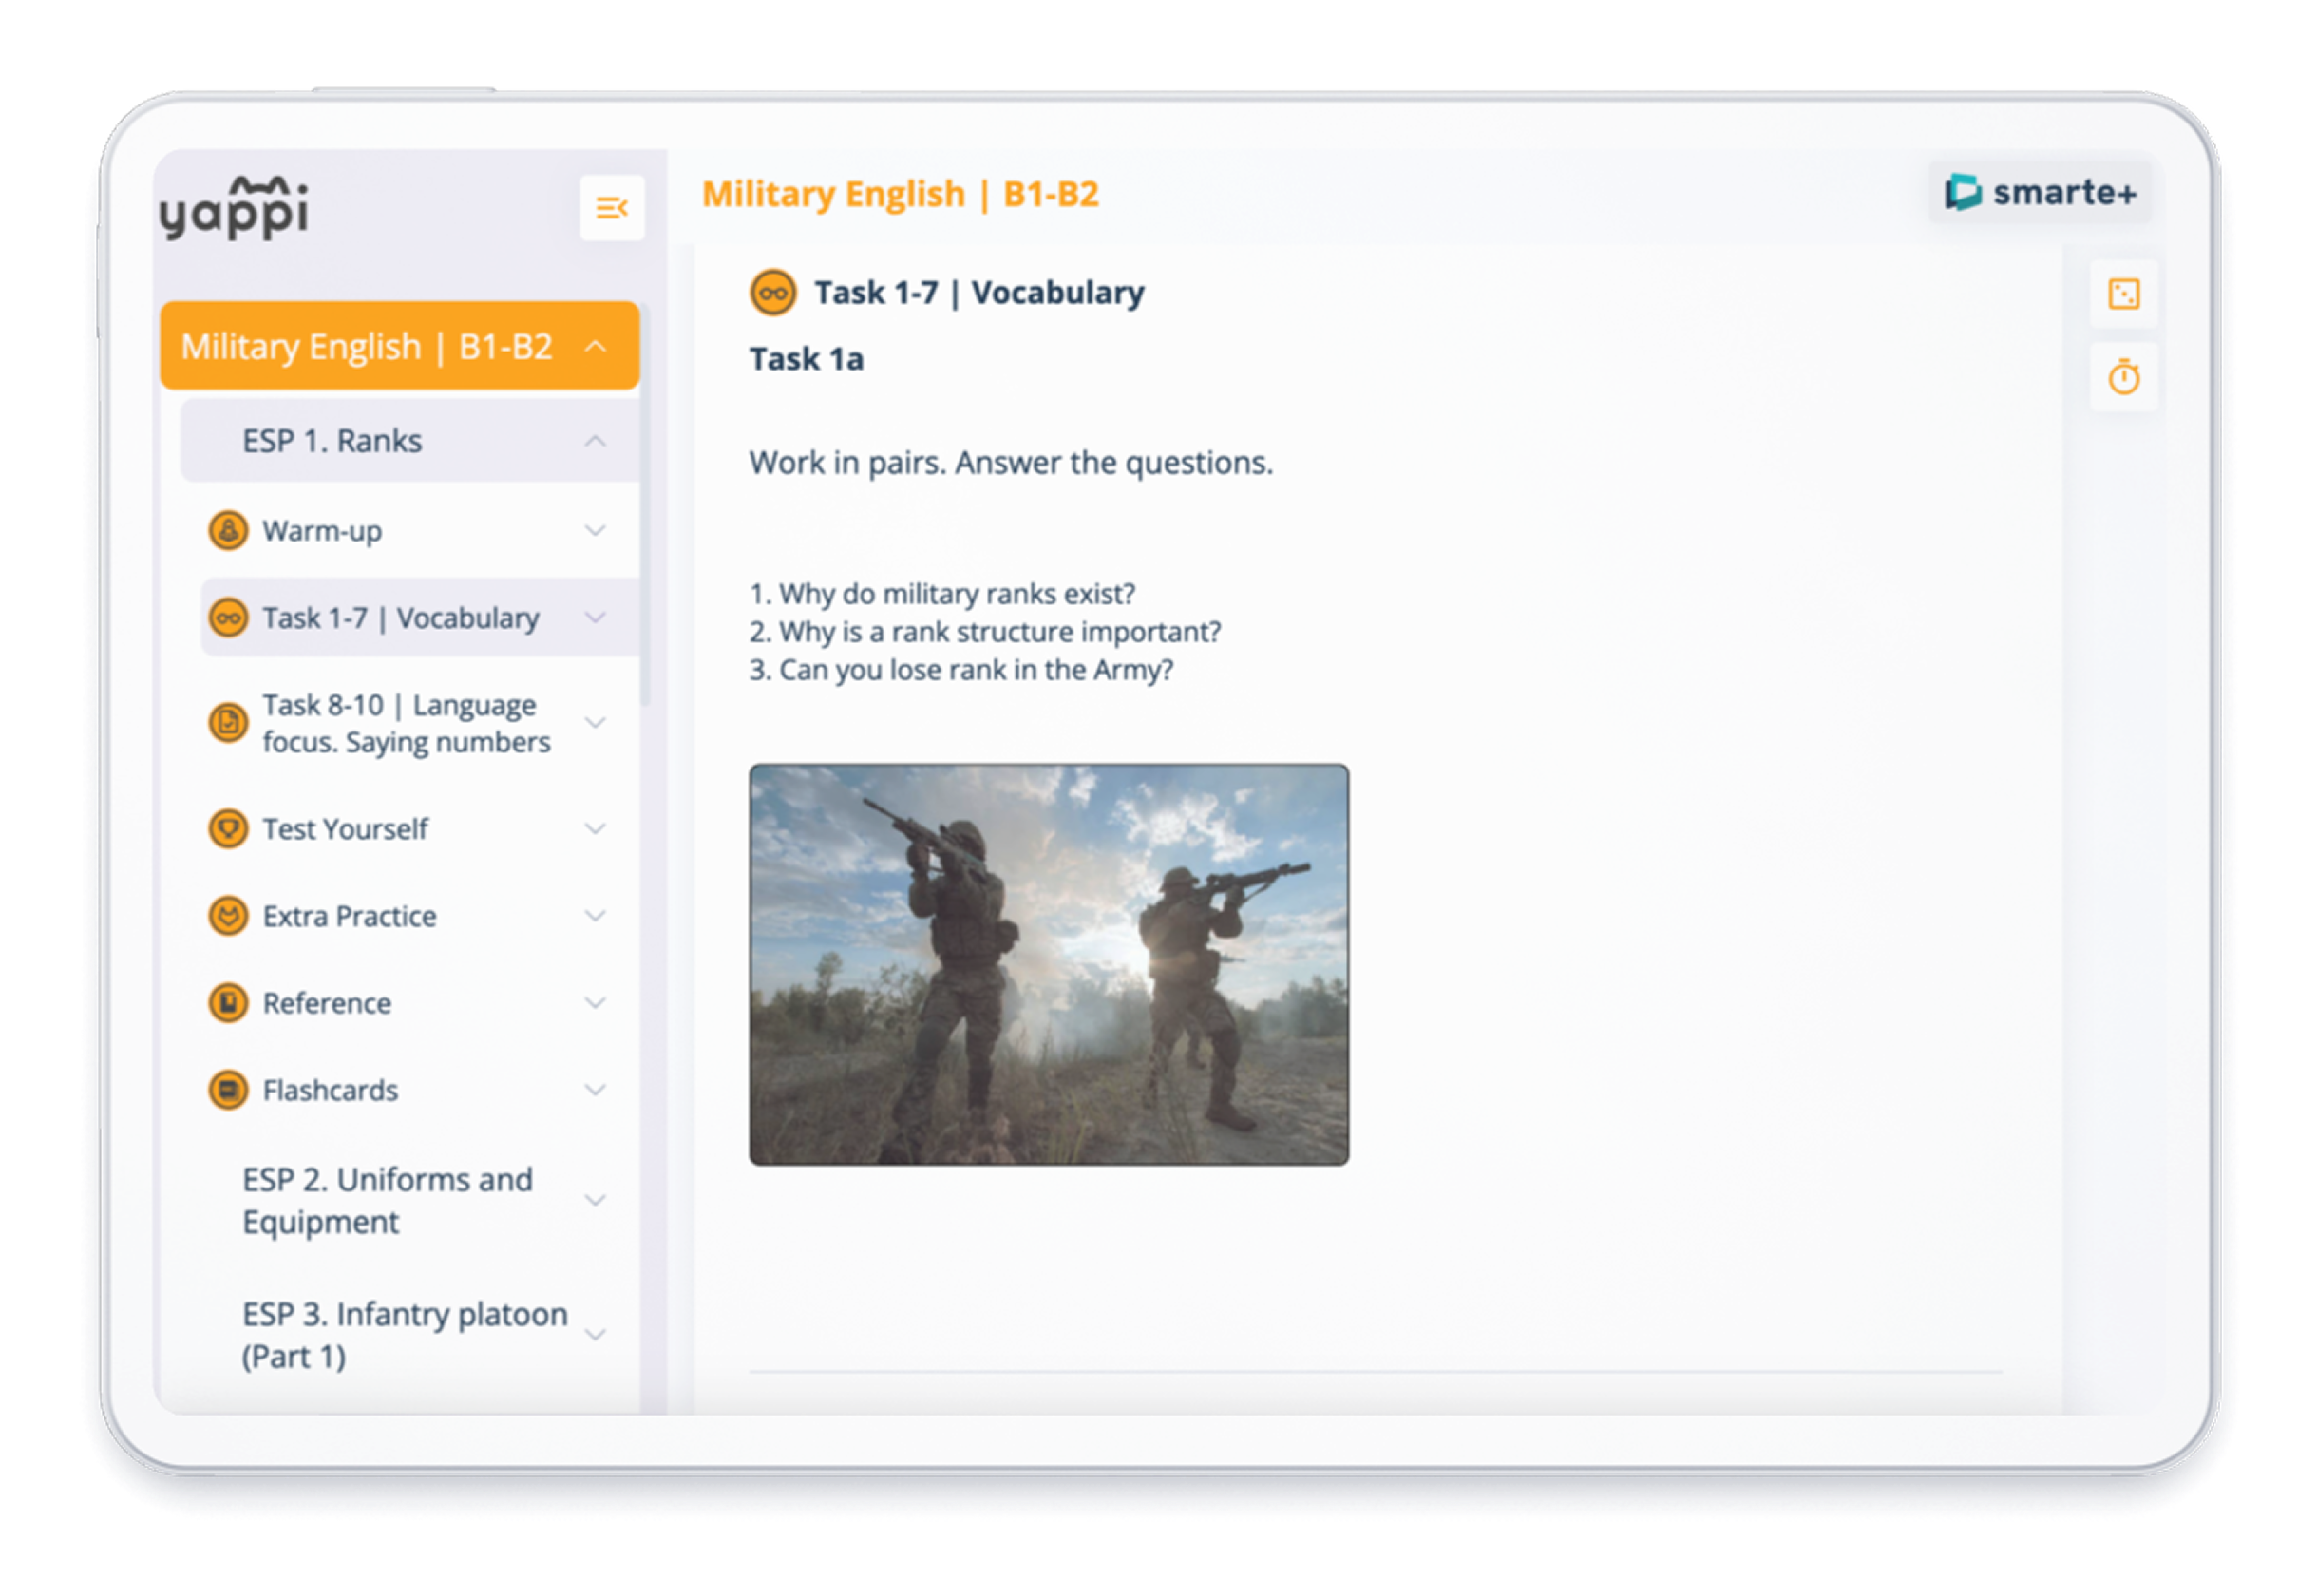Viewport: 2318px width, 1596px height.
Task: Expand the ESP 3. Infantry platoon chevron
Action: tap(595, 1334)
